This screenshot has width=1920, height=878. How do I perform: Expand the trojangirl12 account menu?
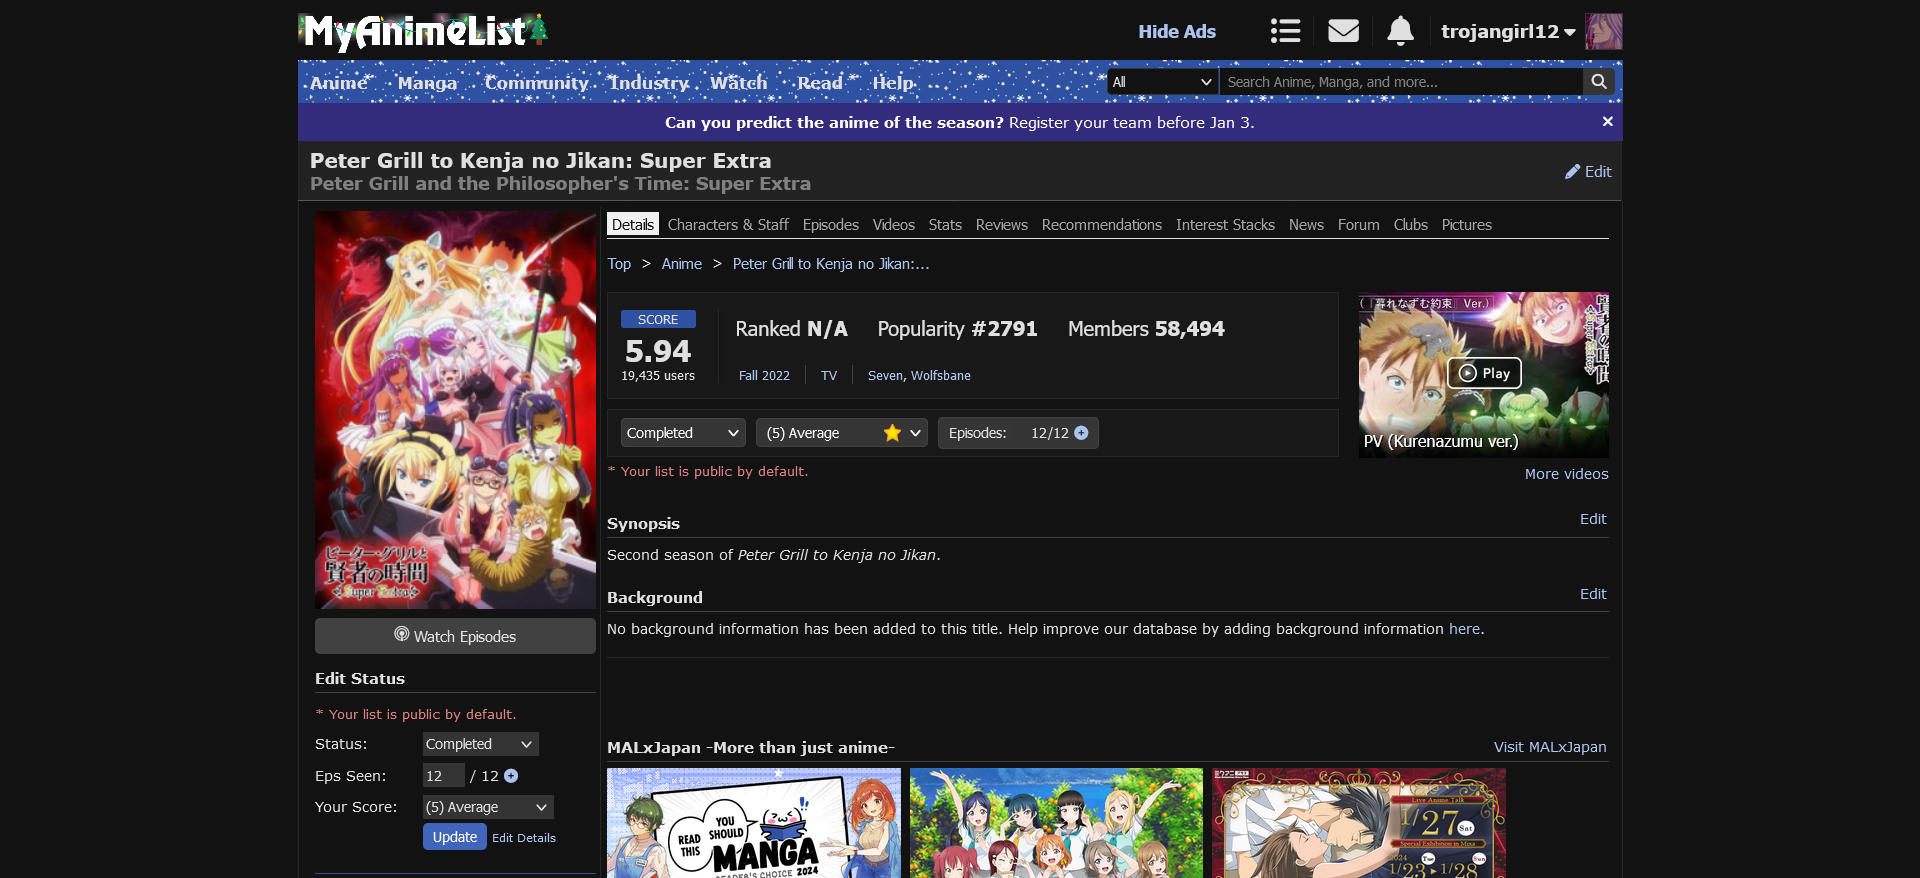1507,32
